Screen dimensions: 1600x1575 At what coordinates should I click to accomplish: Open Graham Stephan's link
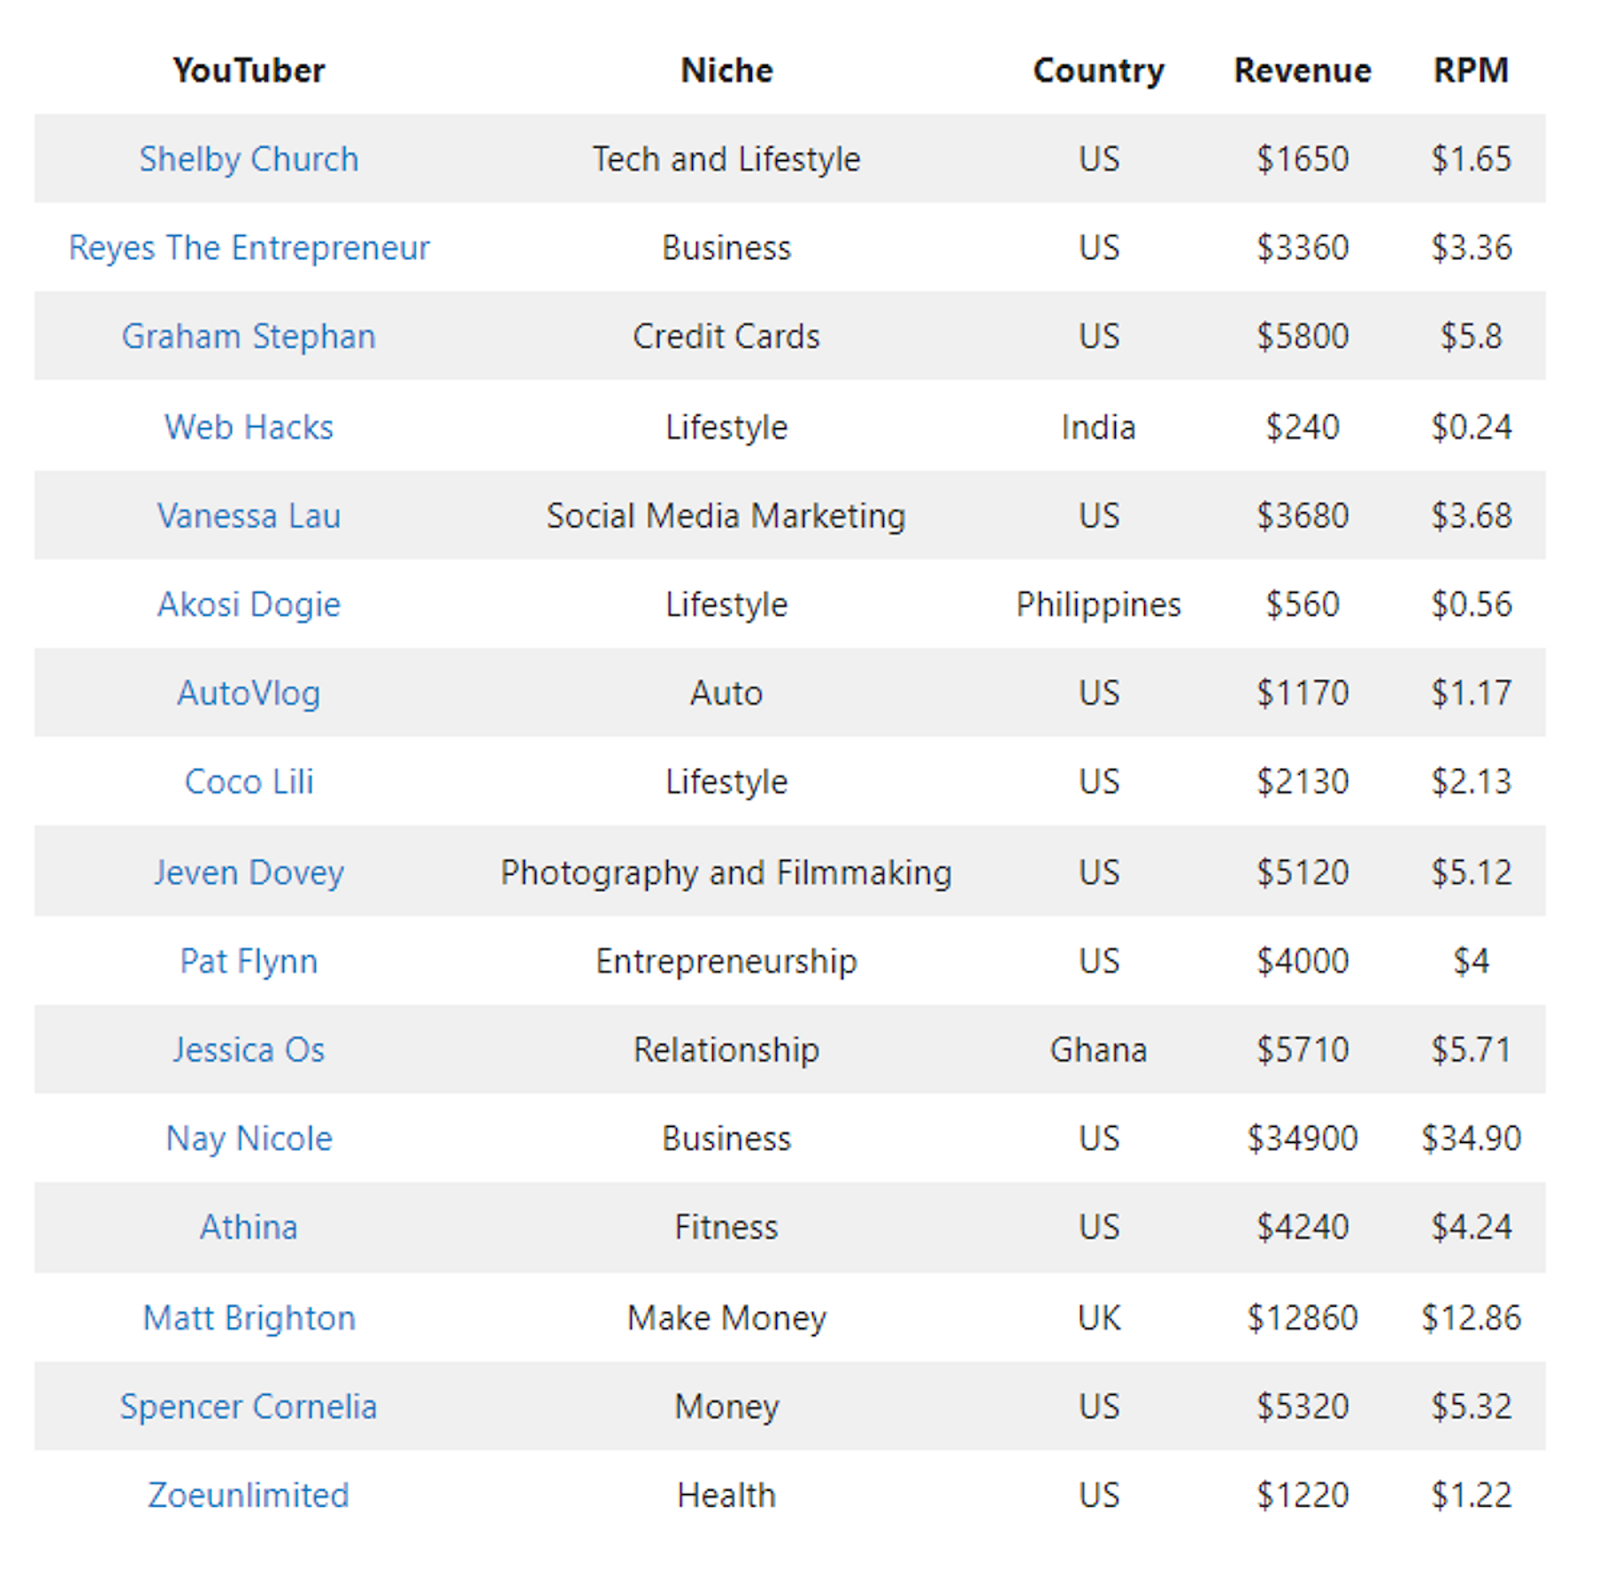pos(248,336)
